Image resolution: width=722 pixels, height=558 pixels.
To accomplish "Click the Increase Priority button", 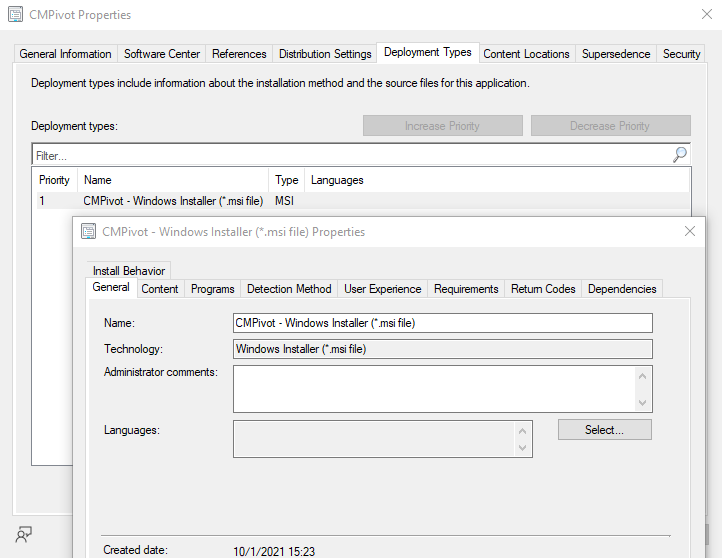I will coord(442,126).
